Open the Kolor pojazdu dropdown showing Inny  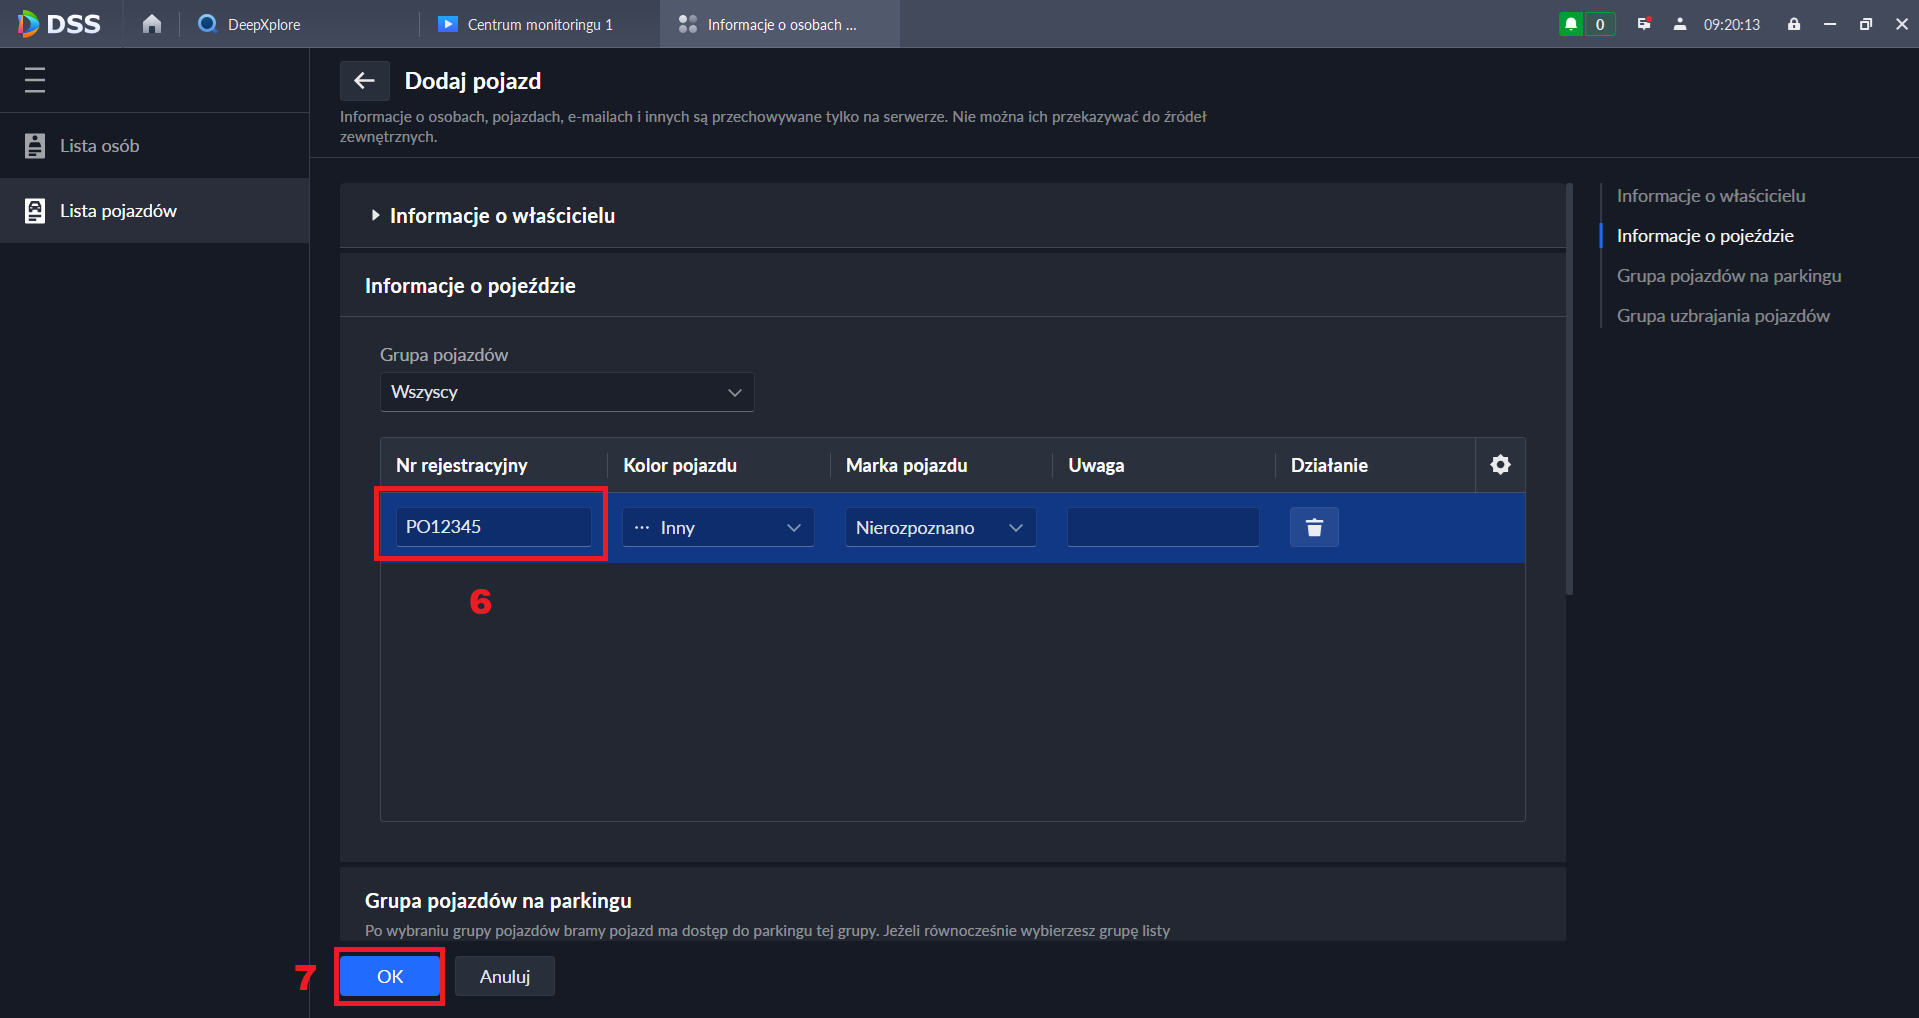tap(717, 528)
